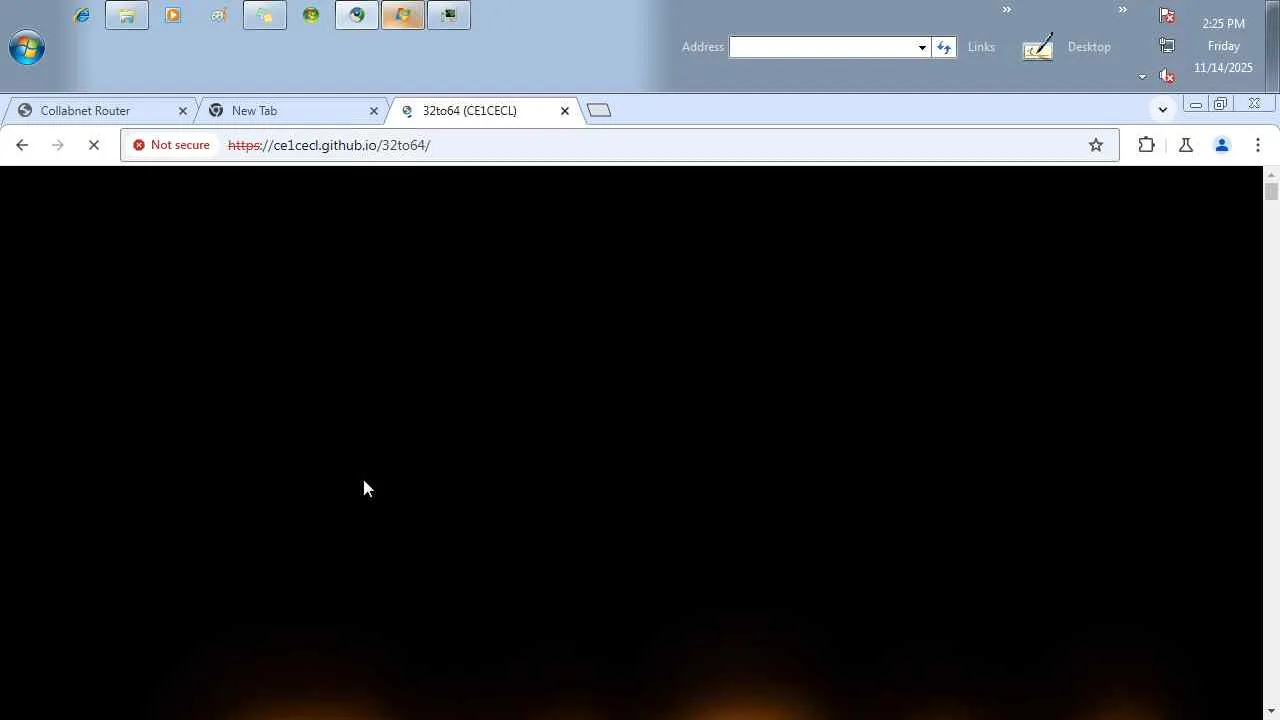This screenshot has height=720, width=1280.
Task: Click the Not secure site info chip
Action: coord(171,145)
